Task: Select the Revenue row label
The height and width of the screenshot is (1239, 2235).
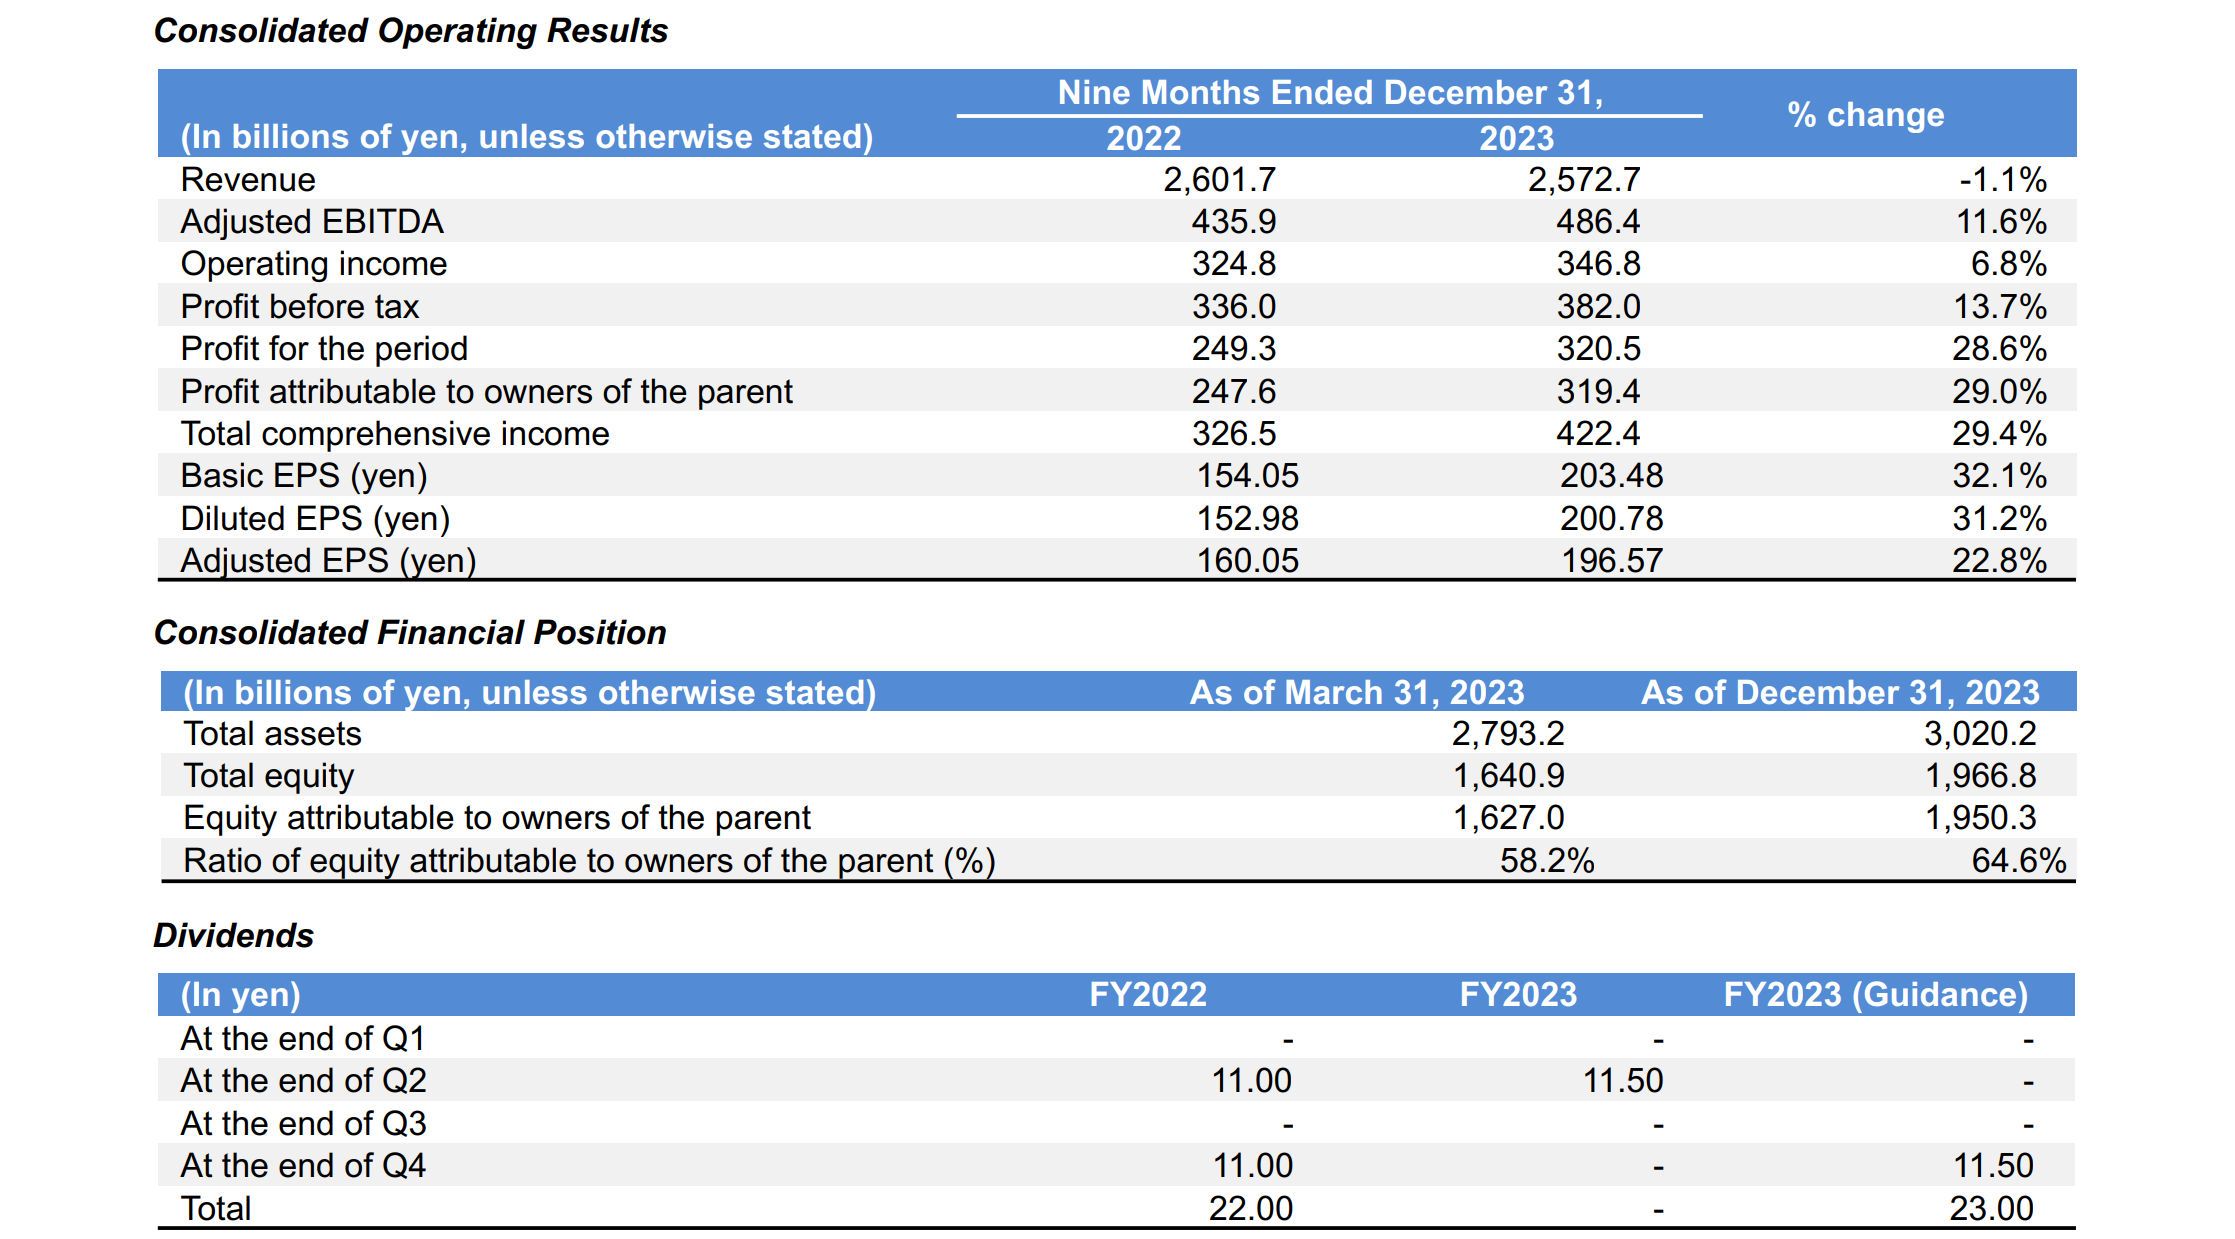Action: 248,180
